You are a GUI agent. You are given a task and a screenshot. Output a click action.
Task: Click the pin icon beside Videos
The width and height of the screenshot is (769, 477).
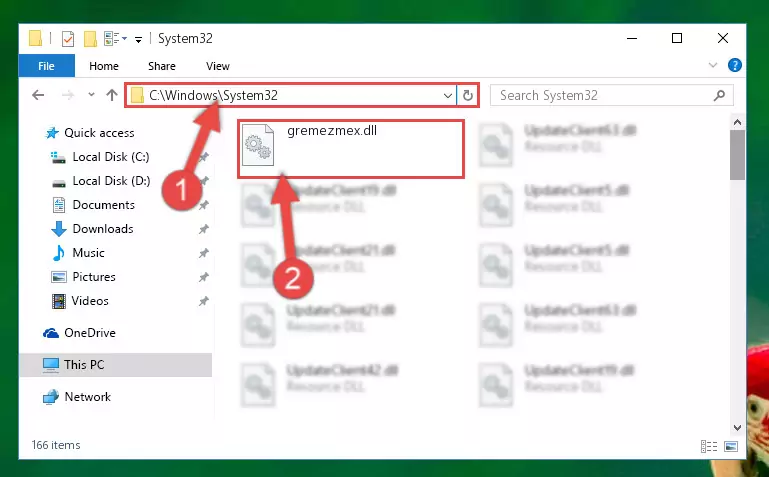204,301
